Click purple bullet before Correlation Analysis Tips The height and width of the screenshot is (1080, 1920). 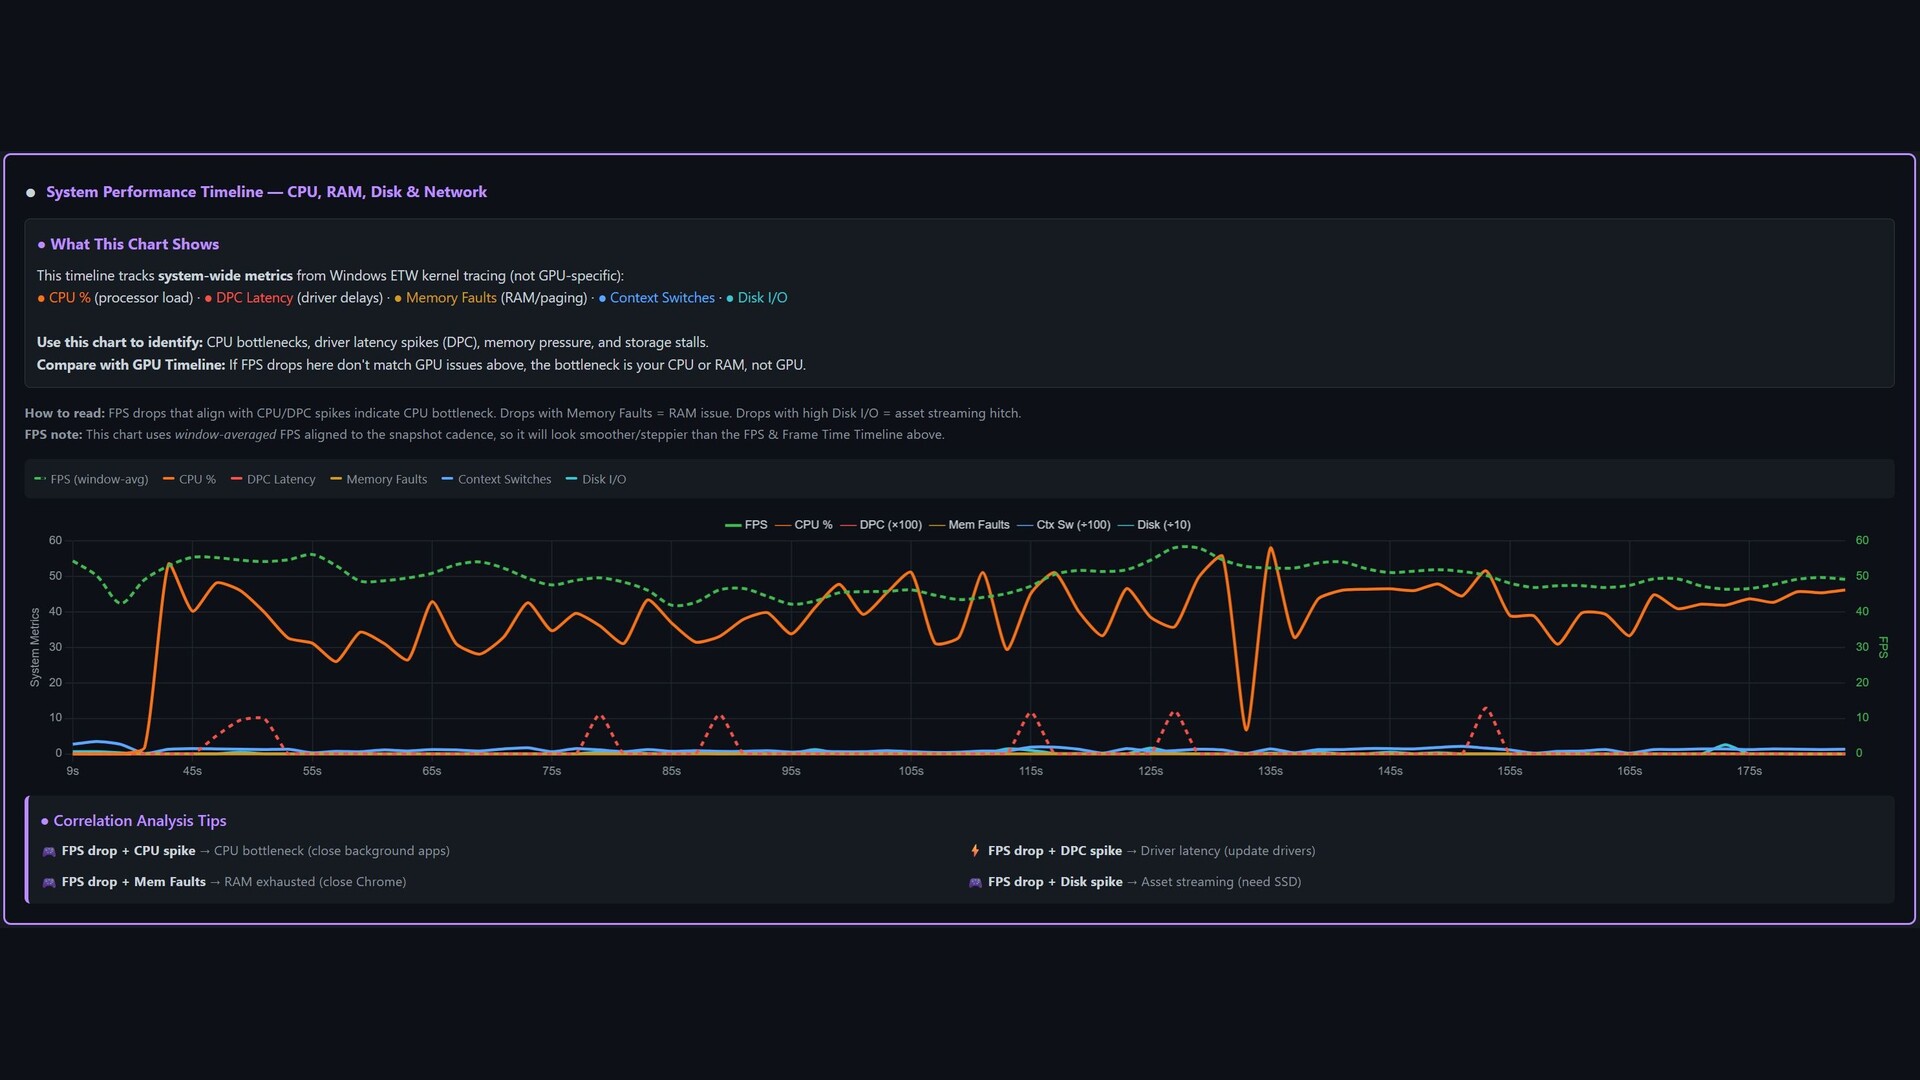coord(45,821)
